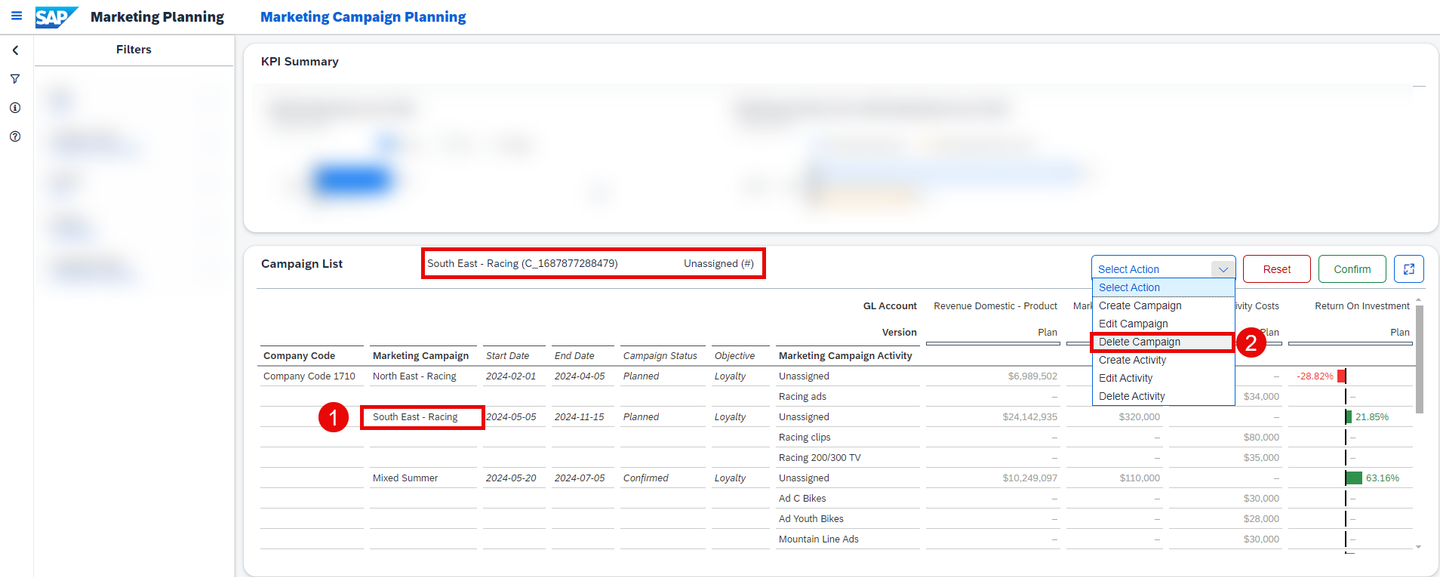The height and width of the screenshot is (577, 1440).
Task: Choose Create Activity from action list
Action: 1163,360
